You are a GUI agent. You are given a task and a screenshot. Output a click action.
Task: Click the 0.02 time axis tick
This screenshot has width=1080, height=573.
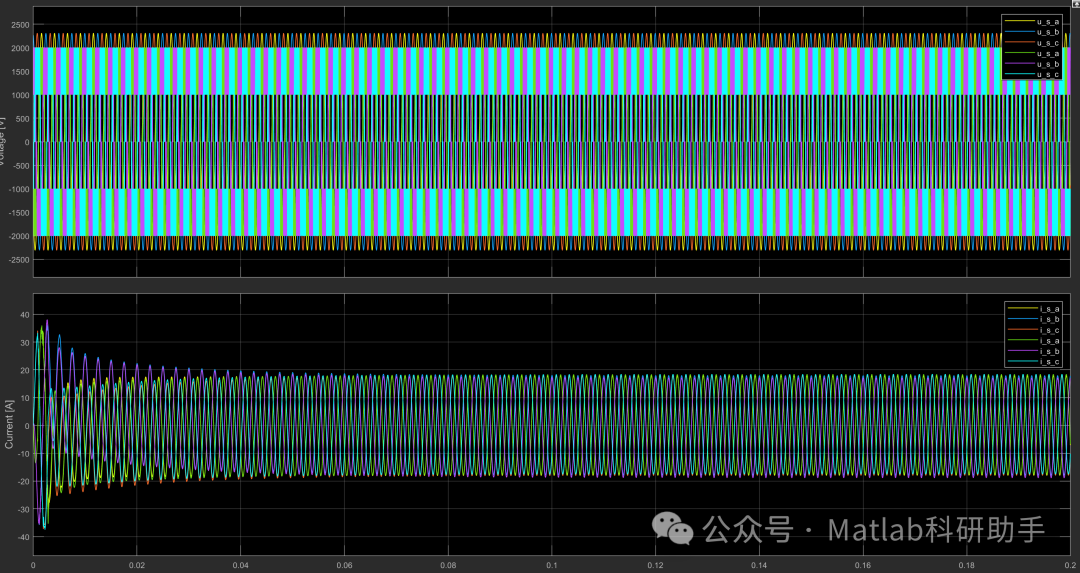click(137, 565)
